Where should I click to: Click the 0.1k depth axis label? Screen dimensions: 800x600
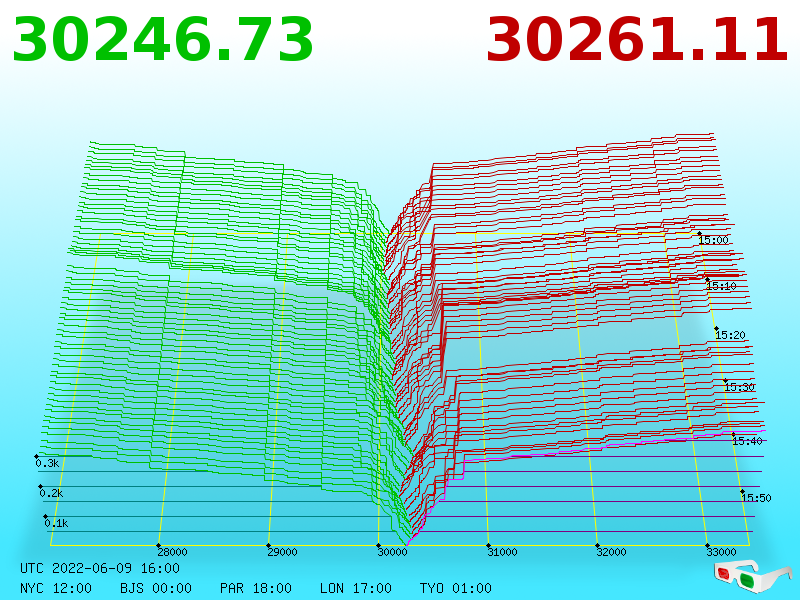[56, 523]
